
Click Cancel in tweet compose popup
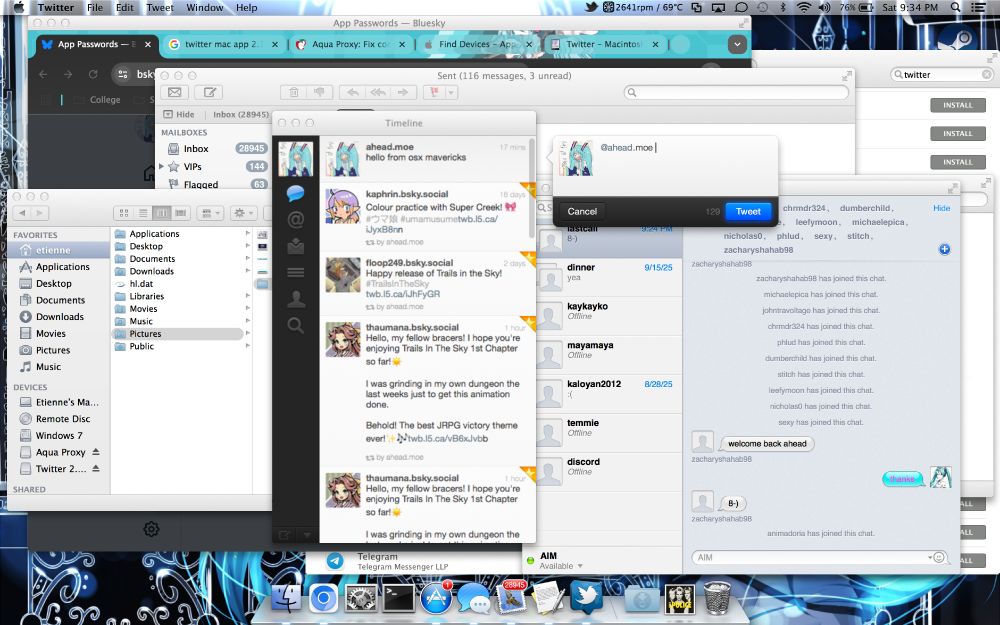point(582,211)
